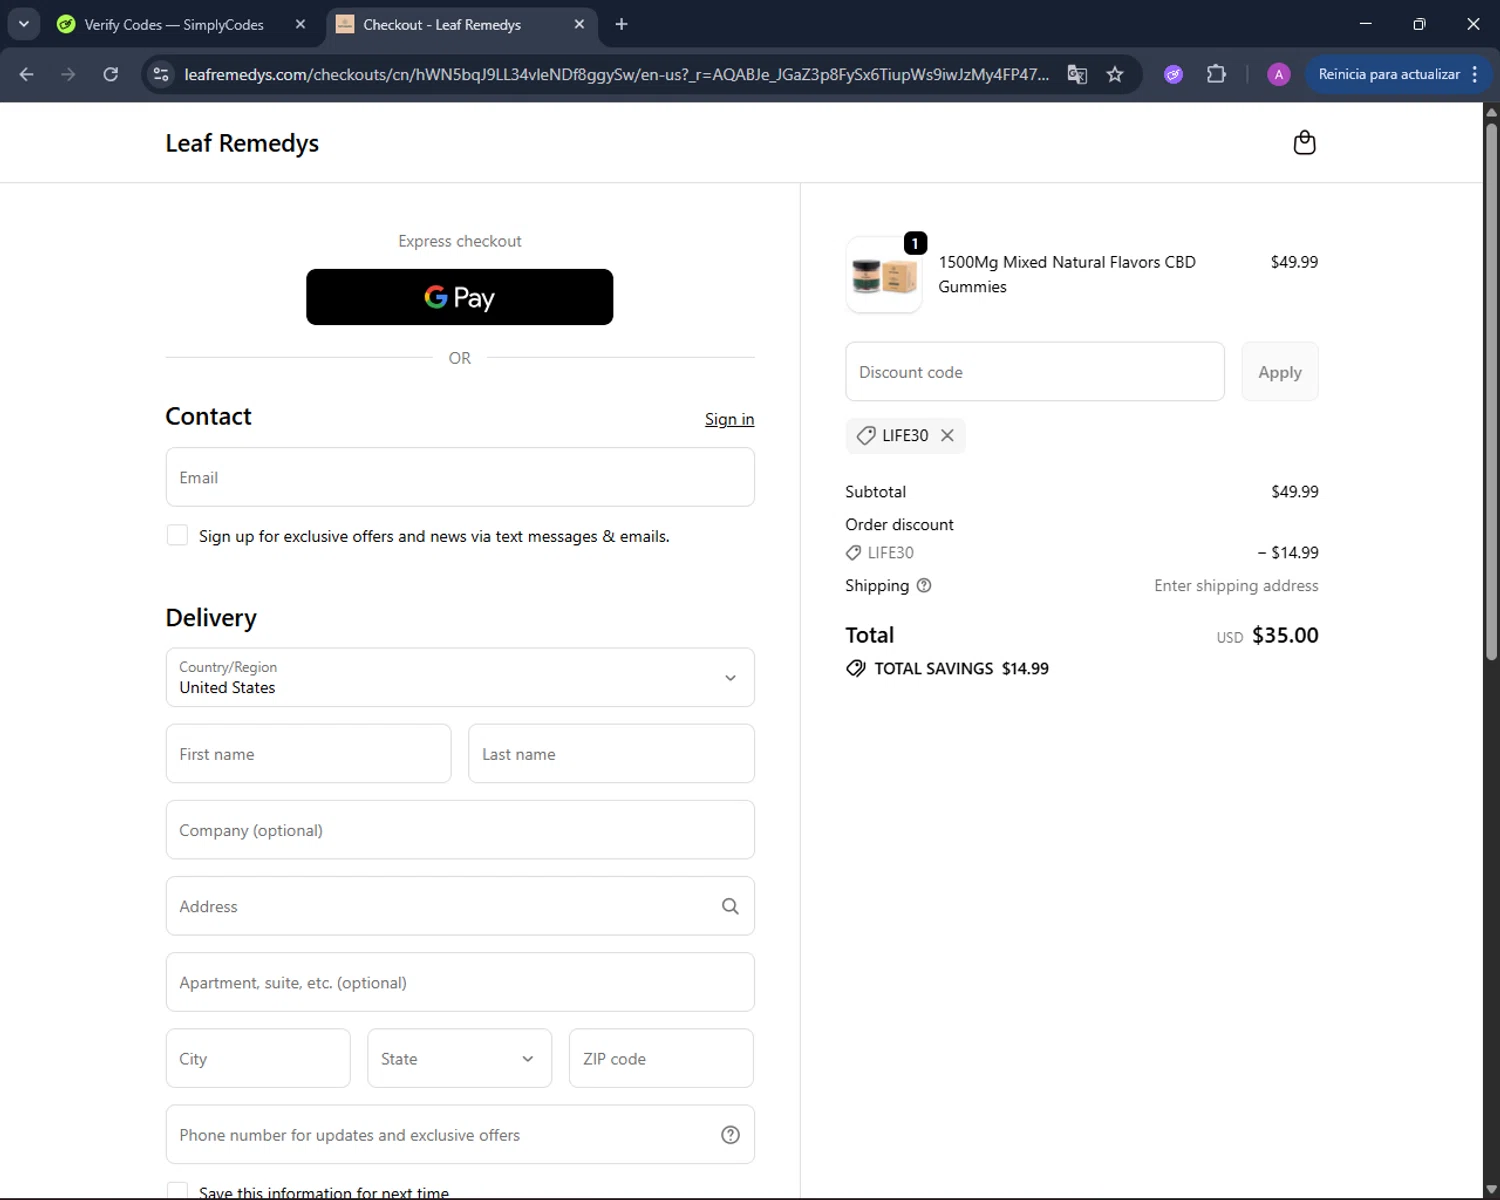Screen dimensions: 1500x1200
Task: Open the Country/Region dropdown
Action: [x=460, y=677]
